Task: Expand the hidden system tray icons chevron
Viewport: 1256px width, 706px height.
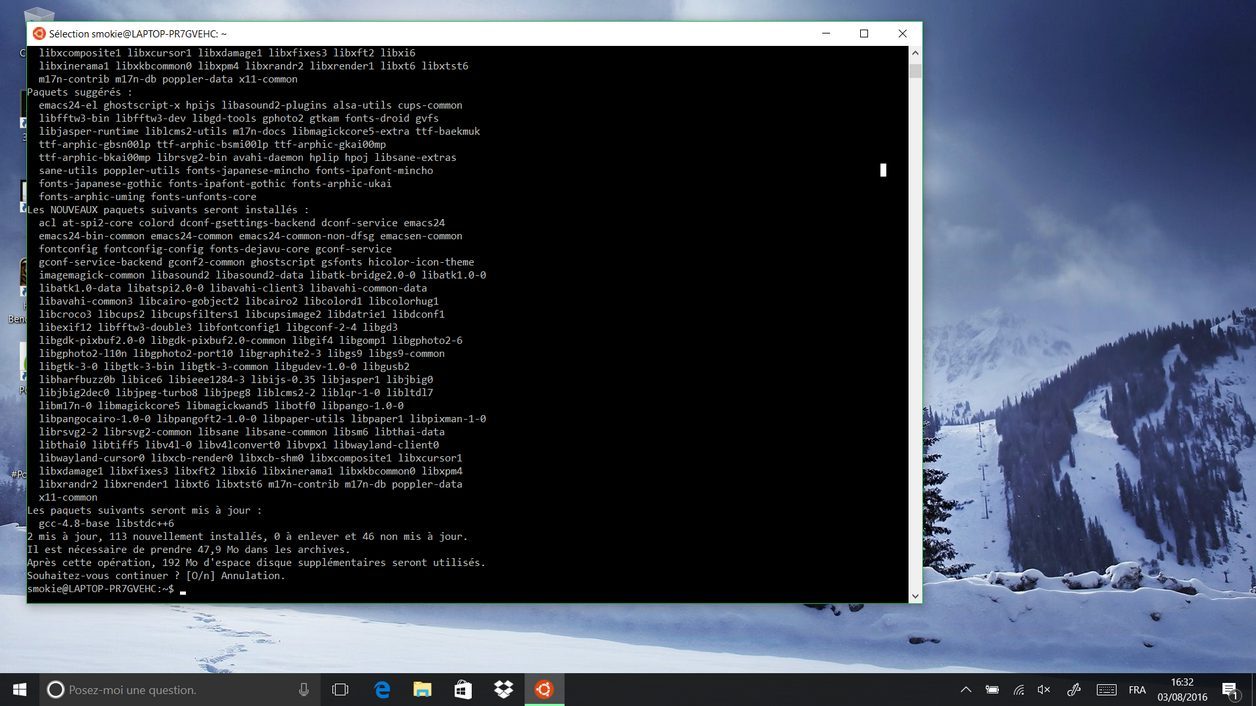Action: 966,689
